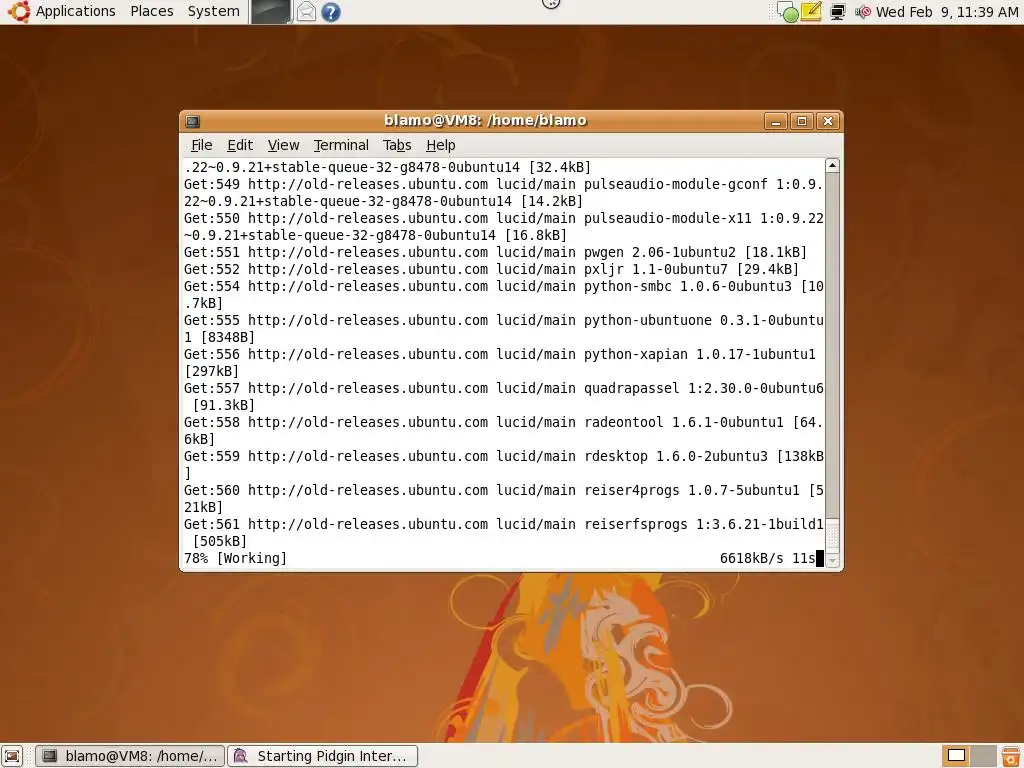Screen dimensions: 1024x768
Task: Click the '78% [Working]' progress text
Action: pyautogui.click(x=235, y=558)
